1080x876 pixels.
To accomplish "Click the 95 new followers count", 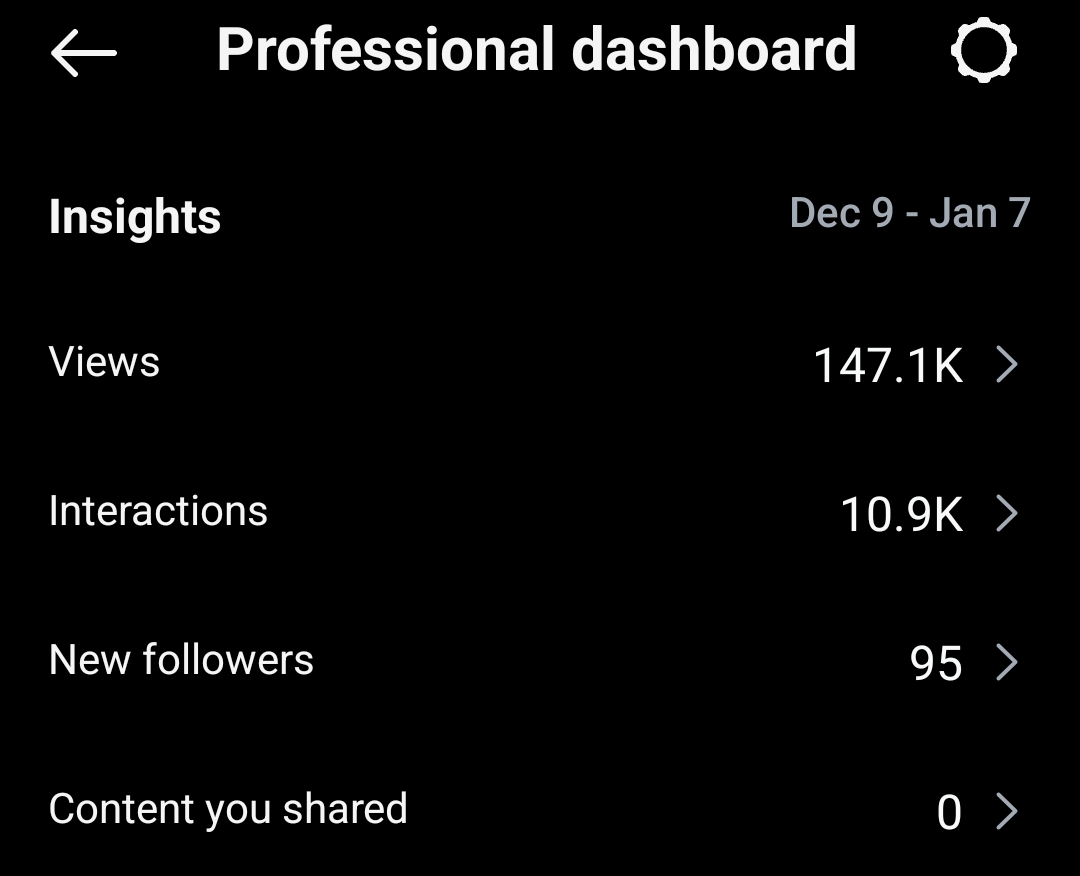I will click(936, 663).
